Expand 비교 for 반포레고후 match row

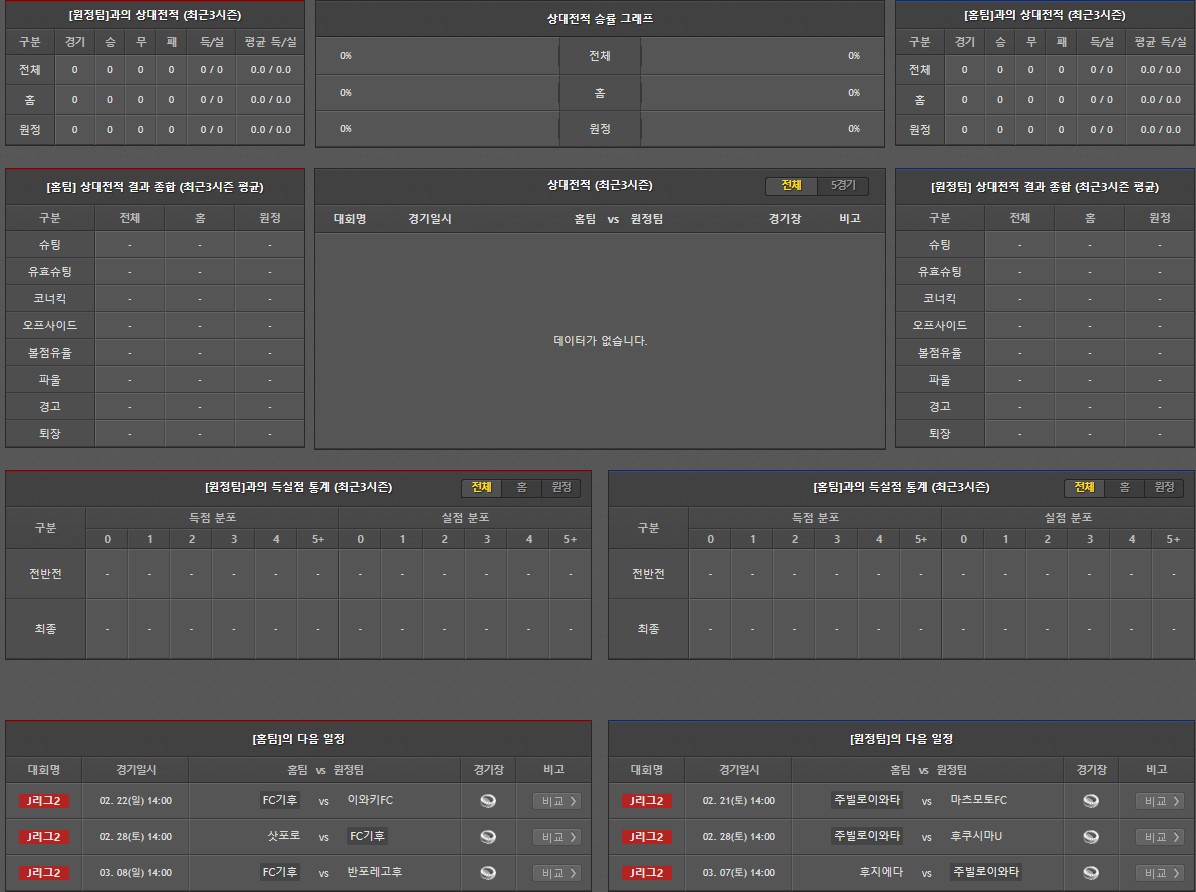point(556,872)
